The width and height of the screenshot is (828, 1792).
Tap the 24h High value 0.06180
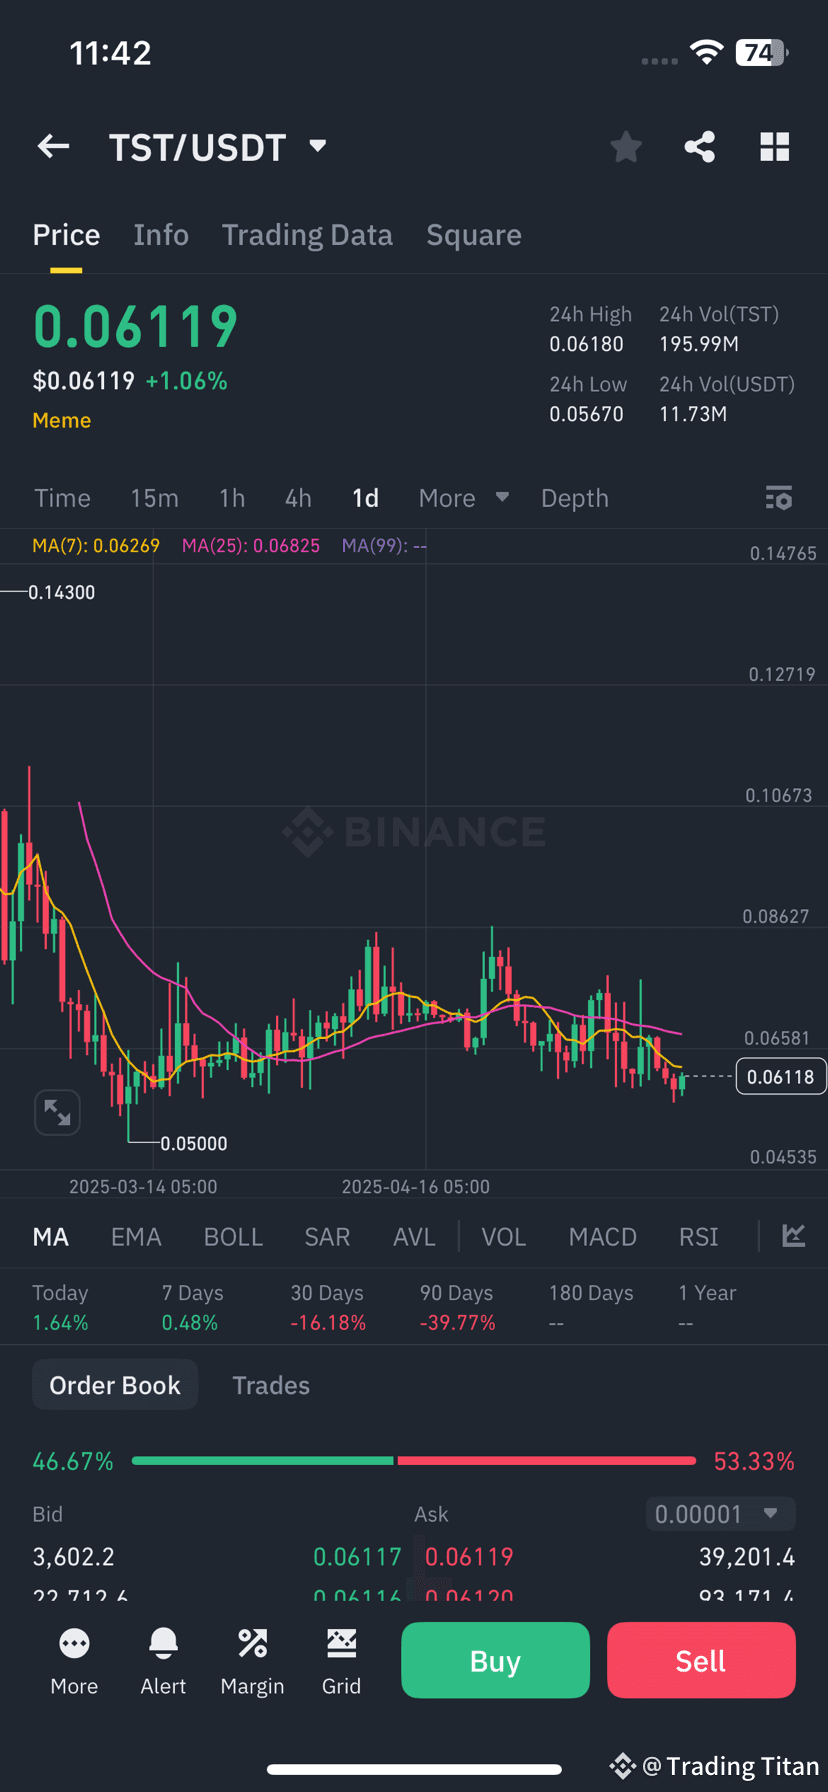click(586, 345)
